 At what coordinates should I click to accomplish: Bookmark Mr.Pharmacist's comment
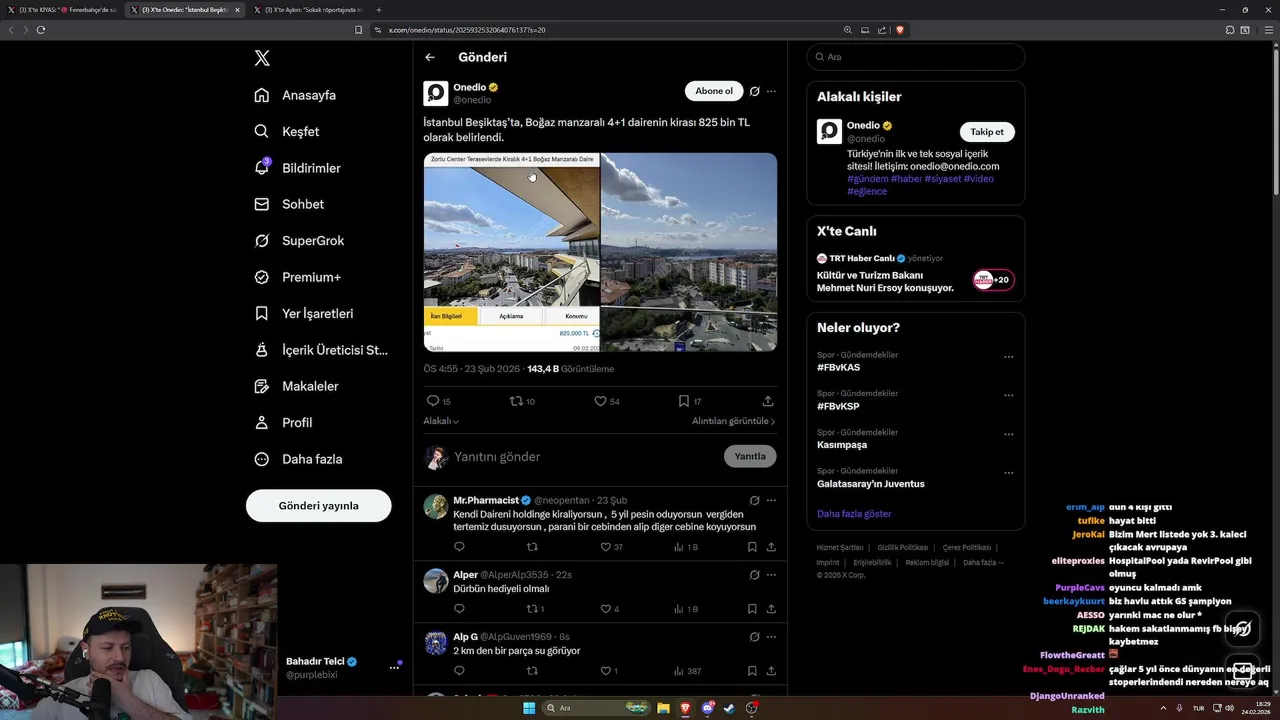click(752, 547)
